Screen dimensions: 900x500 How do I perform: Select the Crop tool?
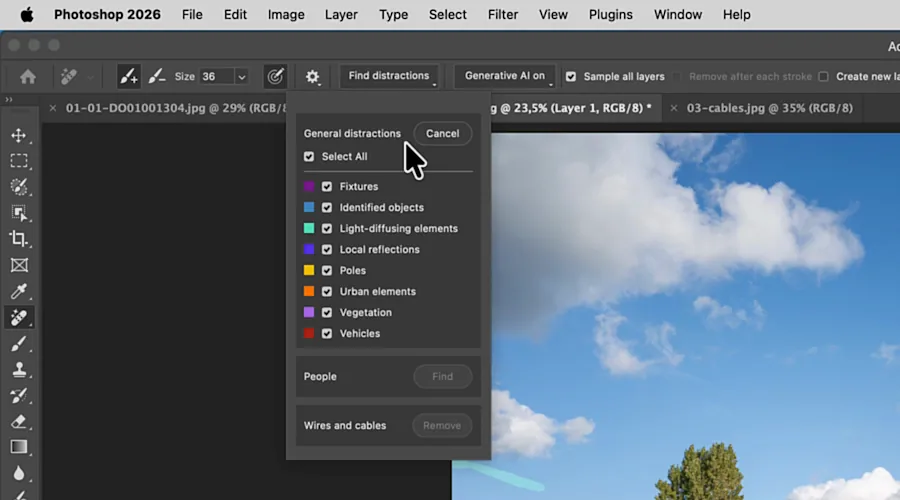click(18, 239)
